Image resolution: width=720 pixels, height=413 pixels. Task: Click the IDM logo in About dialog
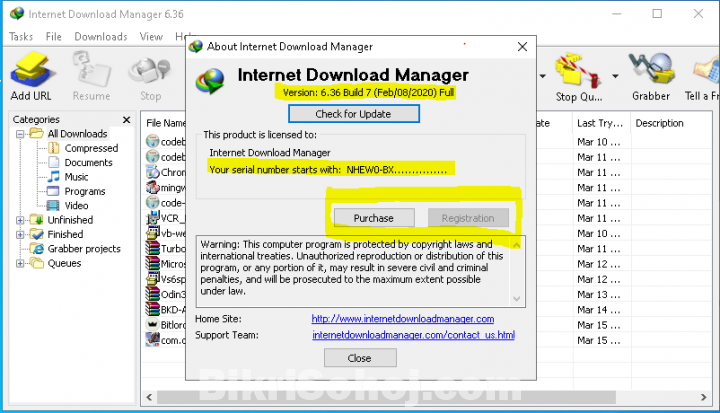[x=210, y=81]
